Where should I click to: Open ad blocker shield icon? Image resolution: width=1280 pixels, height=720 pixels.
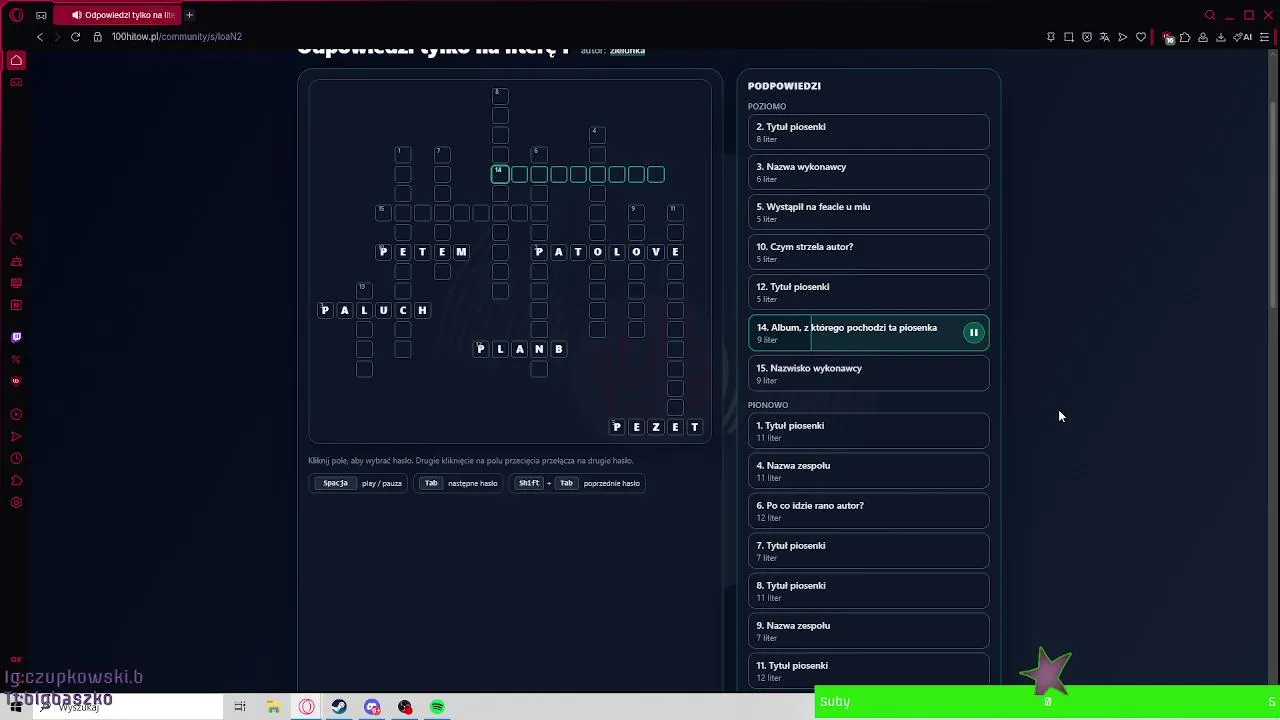(x=1087, y=37)
